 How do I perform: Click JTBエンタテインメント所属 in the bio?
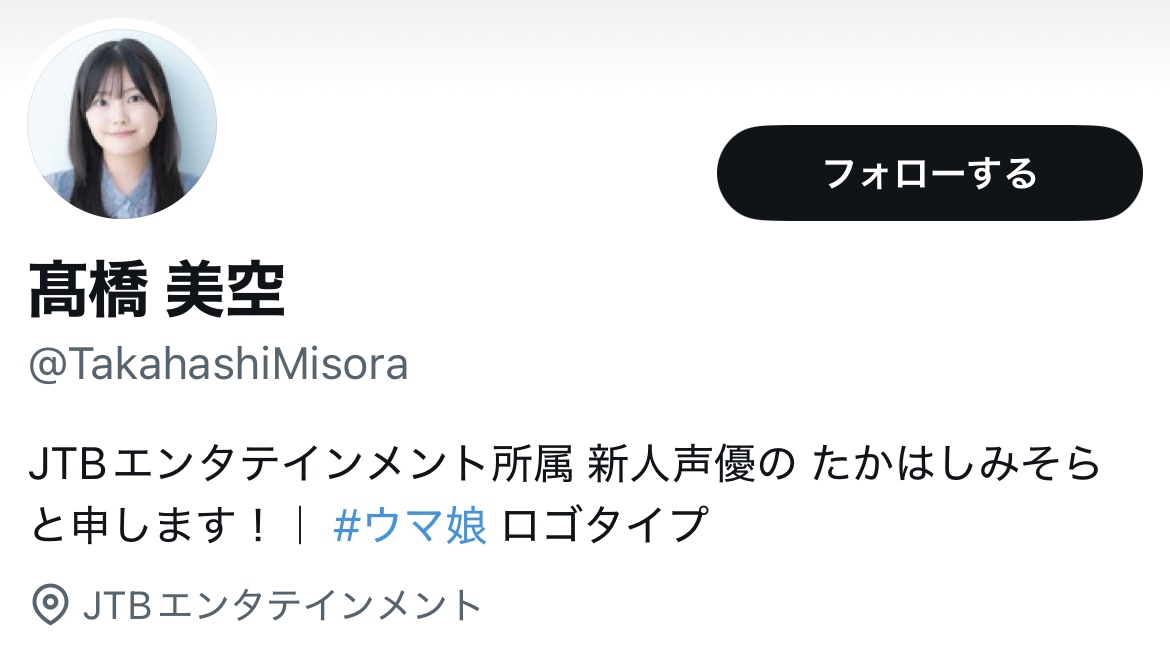[301, 464]
